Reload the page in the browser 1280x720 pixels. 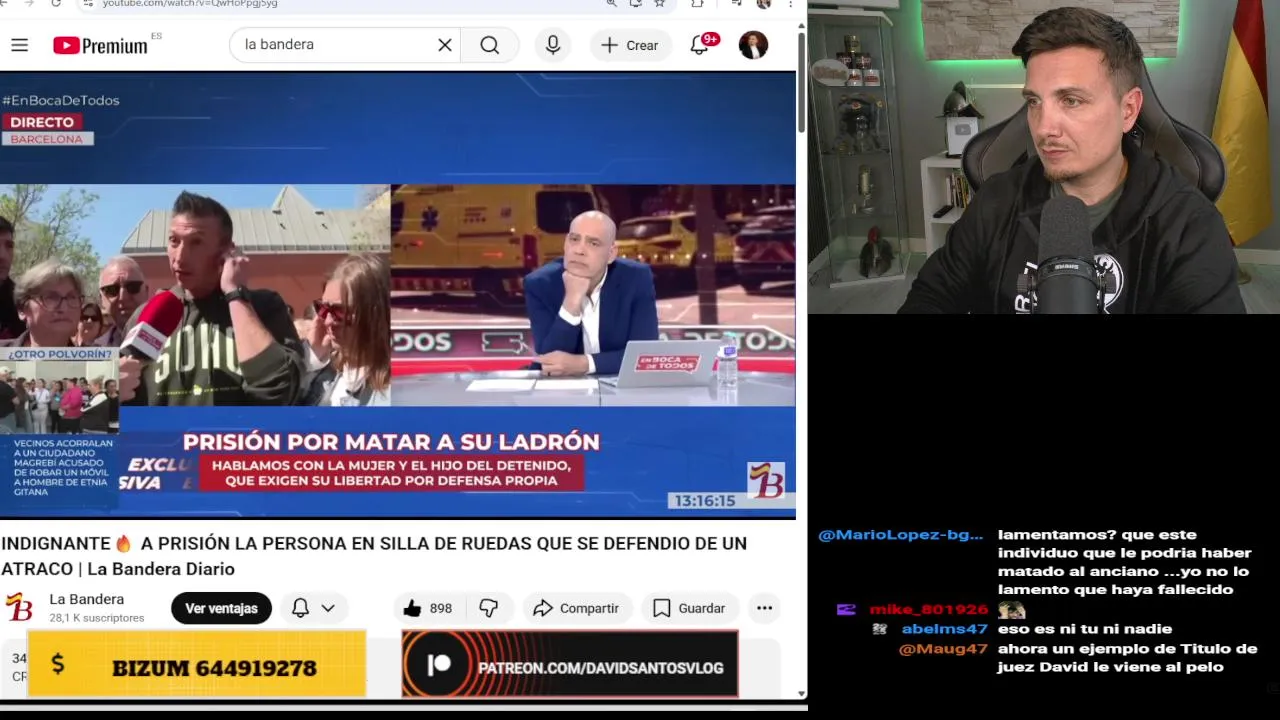pyautogui.click(x=55, y=4)
